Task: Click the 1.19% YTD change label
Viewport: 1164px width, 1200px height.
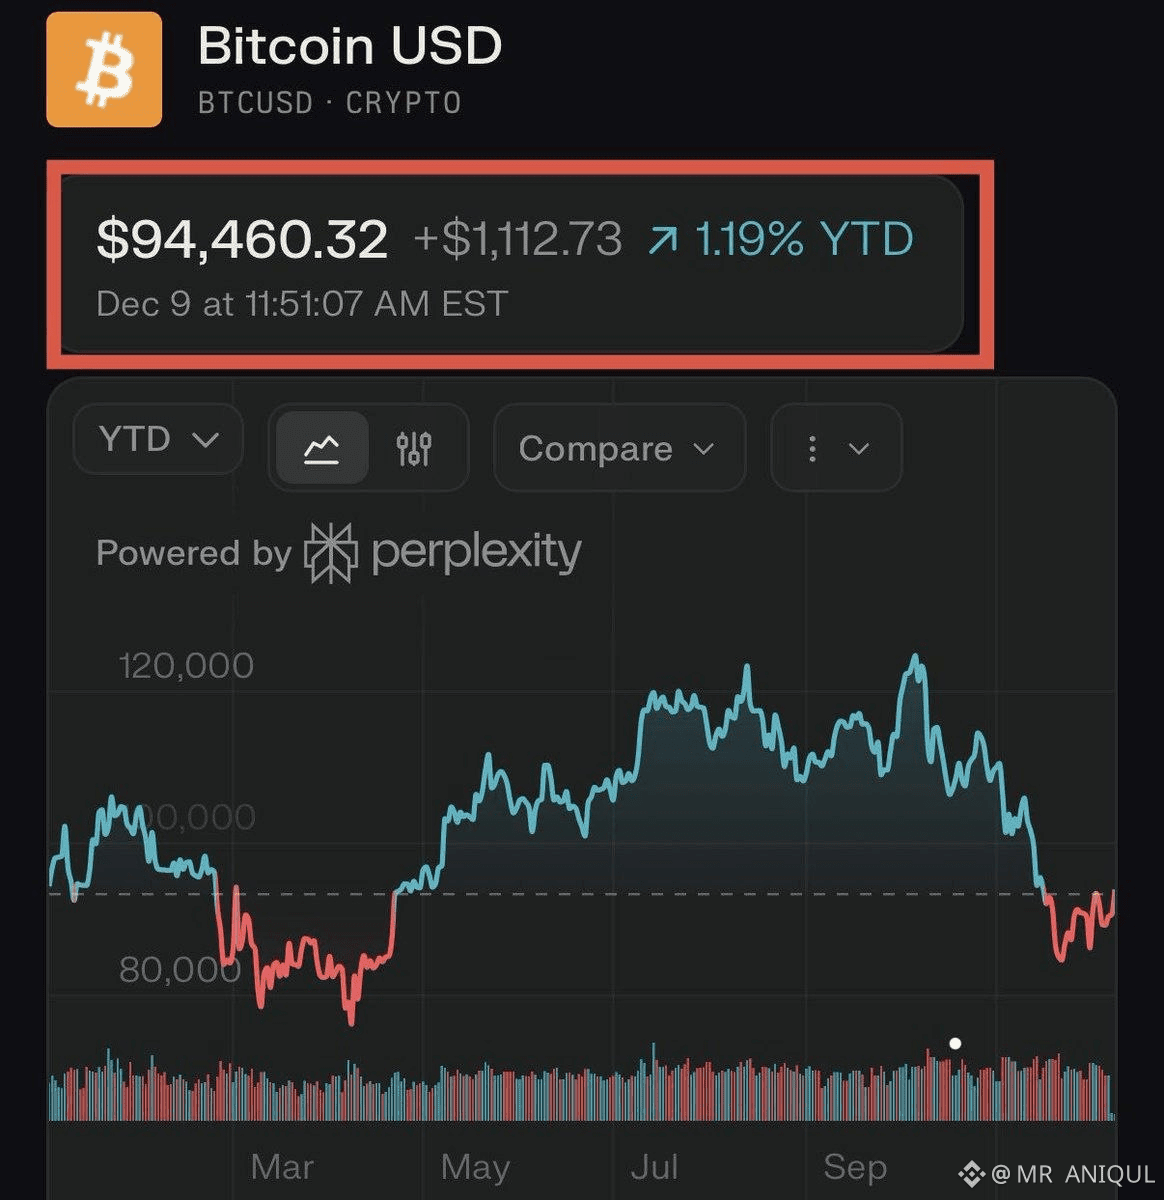Action: (804, 240)
